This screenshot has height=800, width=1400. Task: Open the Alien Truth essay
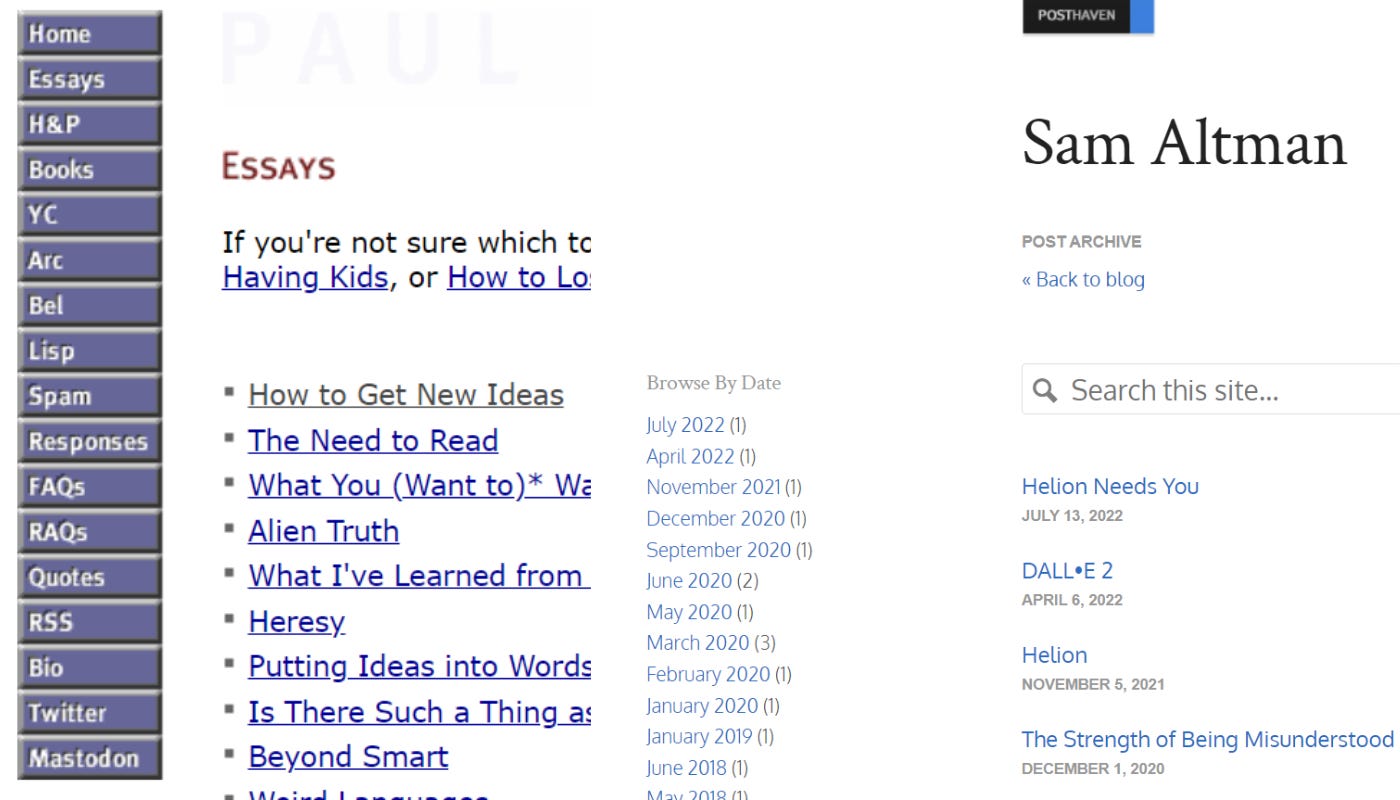(323, 530)
